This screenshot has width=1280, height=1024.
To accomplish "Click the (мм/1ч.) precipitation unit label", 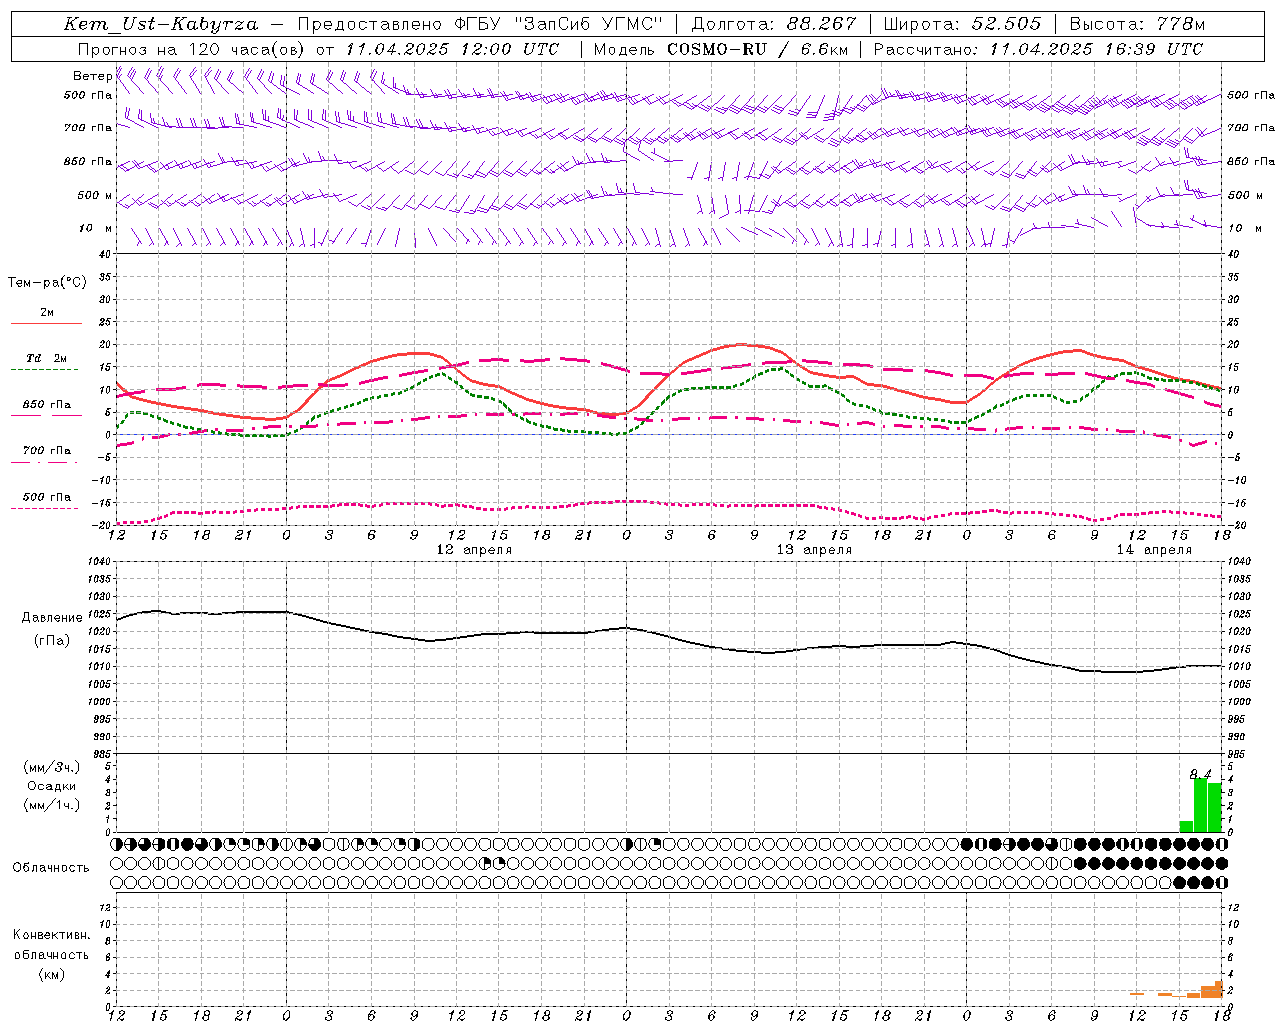I will coord(52,804).
